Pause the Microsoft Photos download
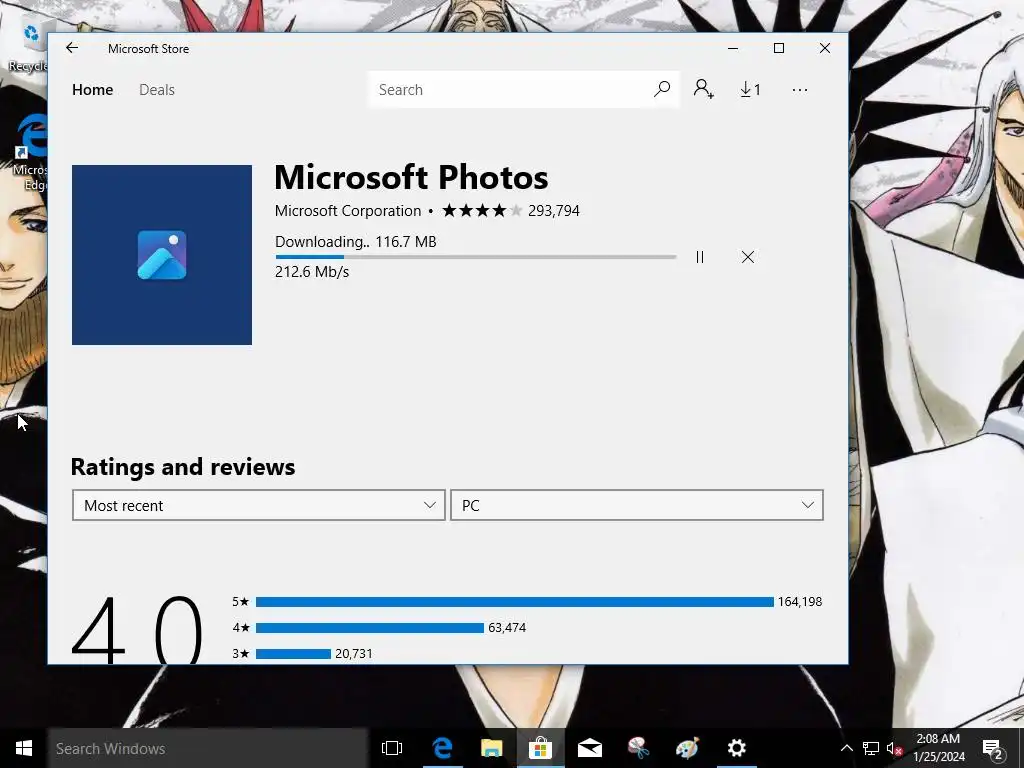Viewport: 1024px width, 768px height. tap(699, 257)
